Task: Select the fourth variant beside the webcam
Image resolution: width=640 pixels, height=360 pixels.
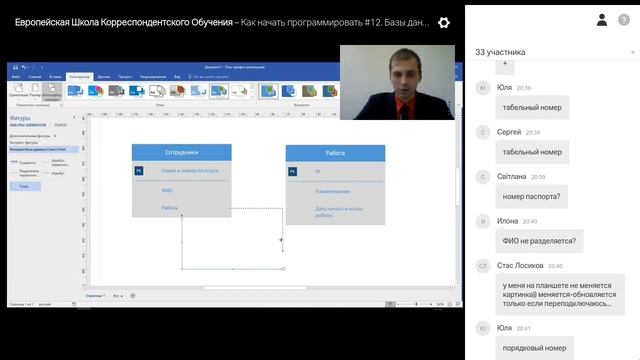Action: pos(330,91)
